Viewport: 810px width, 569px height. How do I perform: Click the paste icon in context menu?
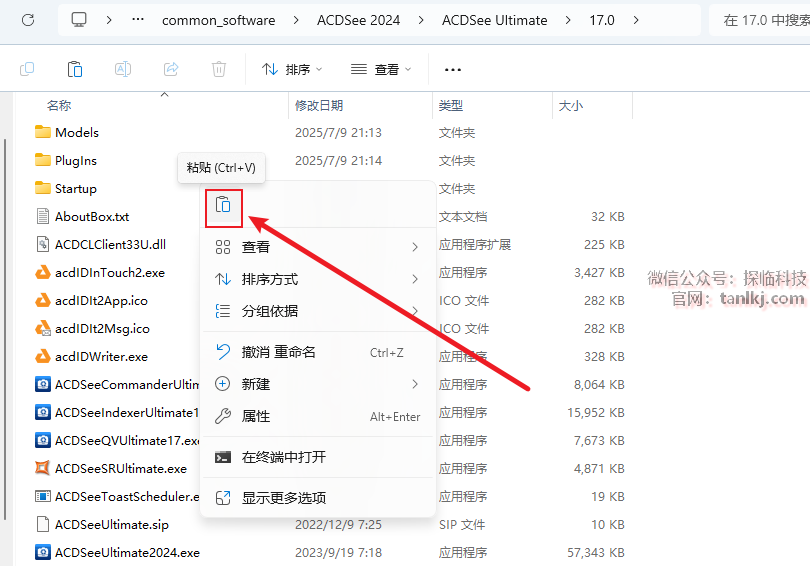224,205
